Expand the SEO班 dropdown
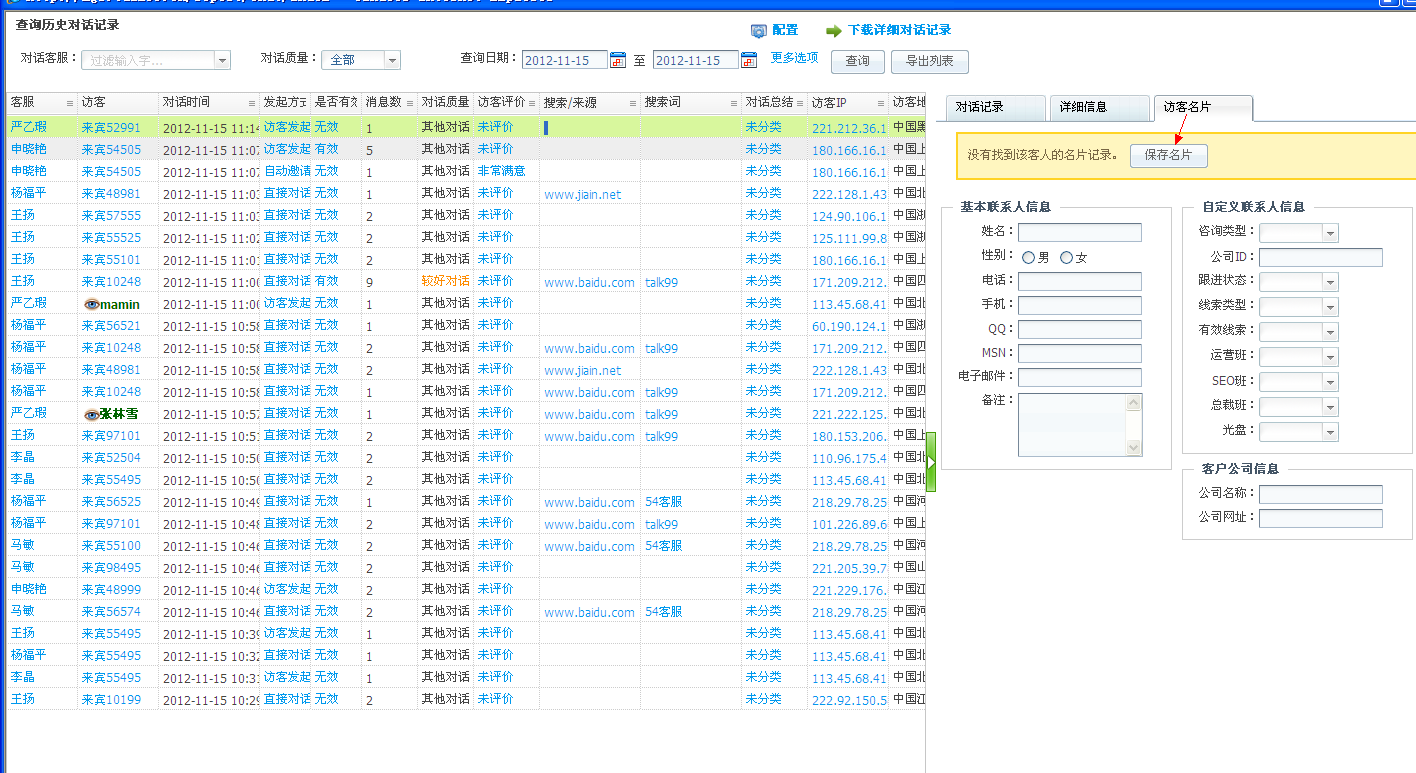This screenshot has width=1416, height=773. [1330, 382]
